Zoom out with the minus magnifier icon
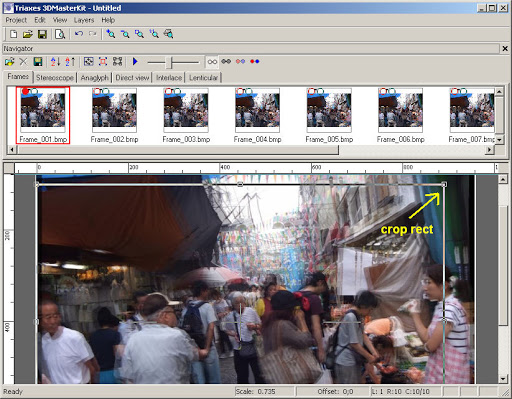 (x=125, y=34)
